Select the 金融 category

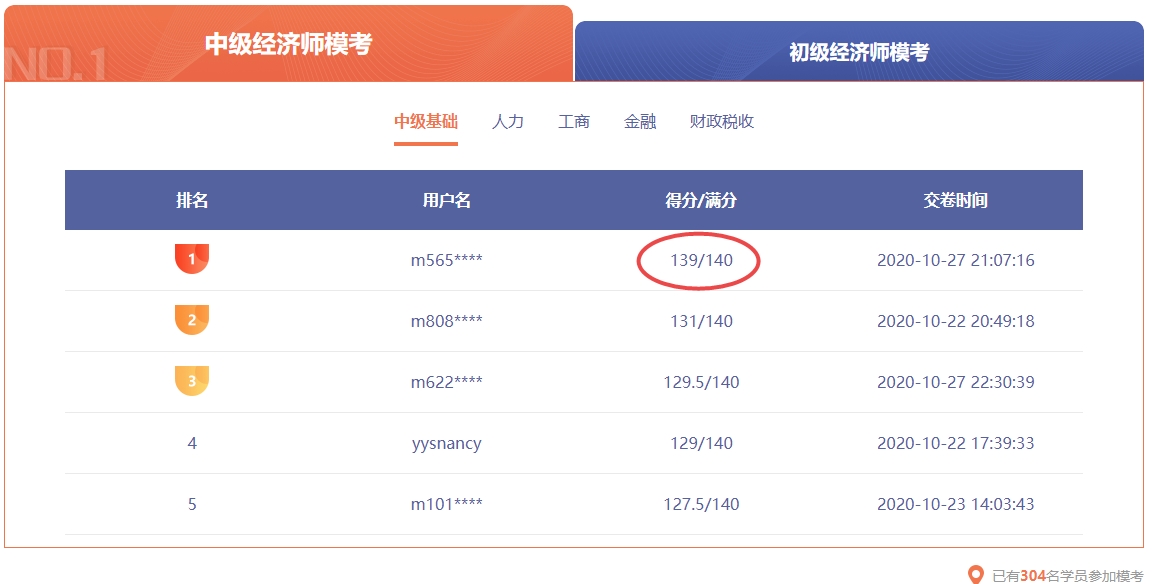[640, 121]
